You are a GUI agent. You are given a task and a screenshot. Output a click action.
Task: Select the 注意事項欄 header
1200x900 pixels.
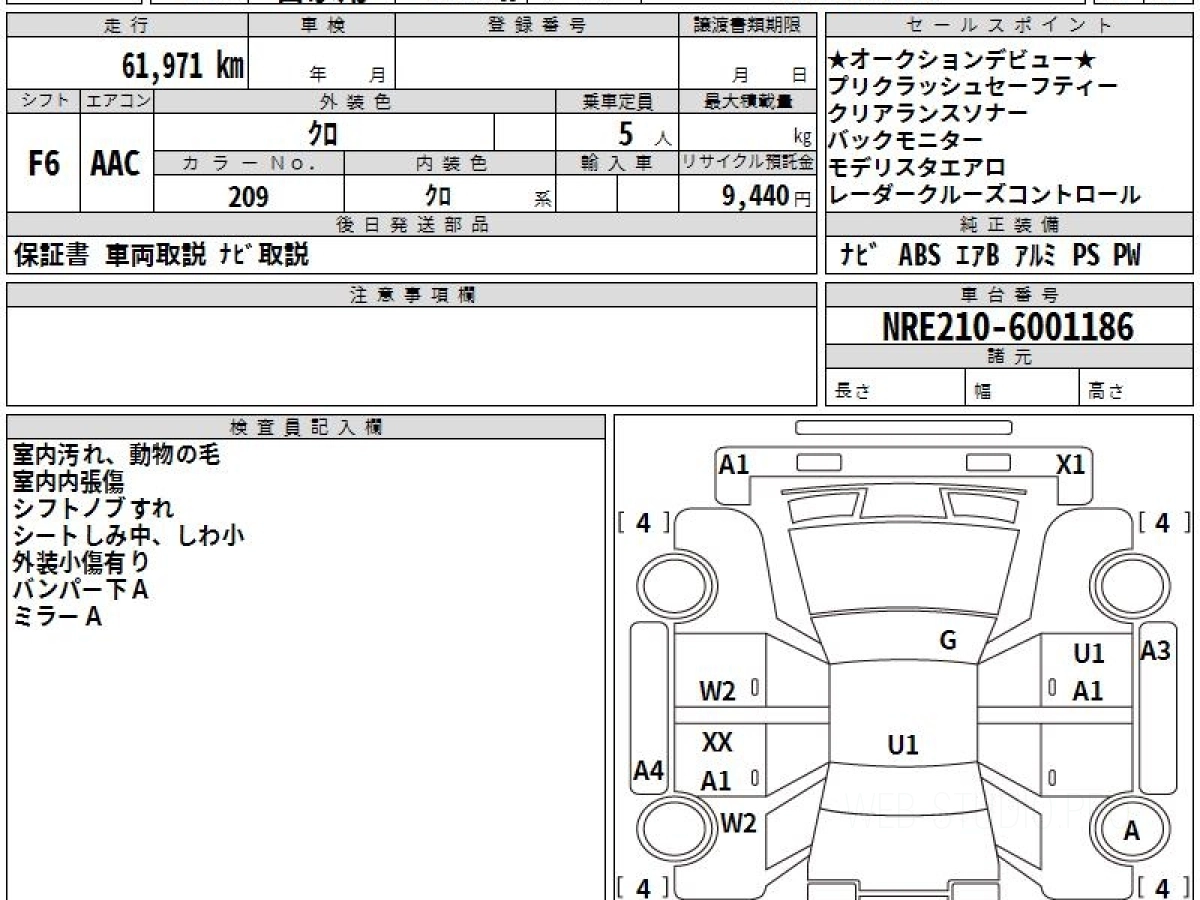tap(412, 295)
